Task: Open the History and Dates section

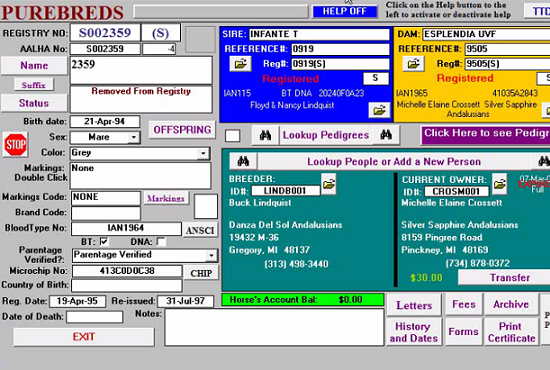Action: click(414, 332)
